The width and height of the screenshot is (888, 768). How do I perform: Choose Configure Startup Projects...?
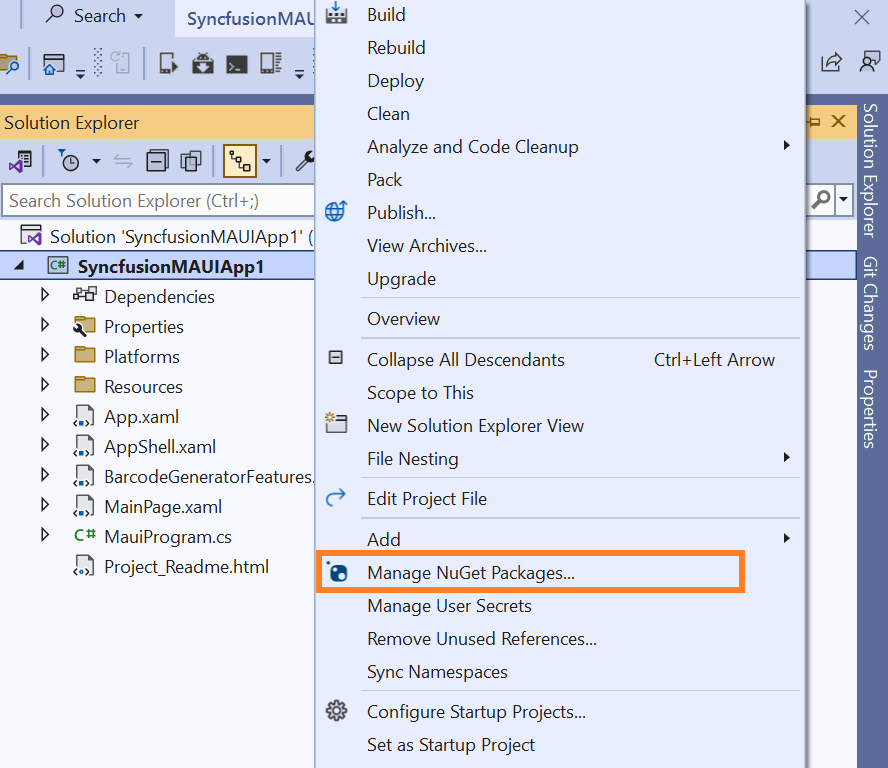[x=560, y=711]
